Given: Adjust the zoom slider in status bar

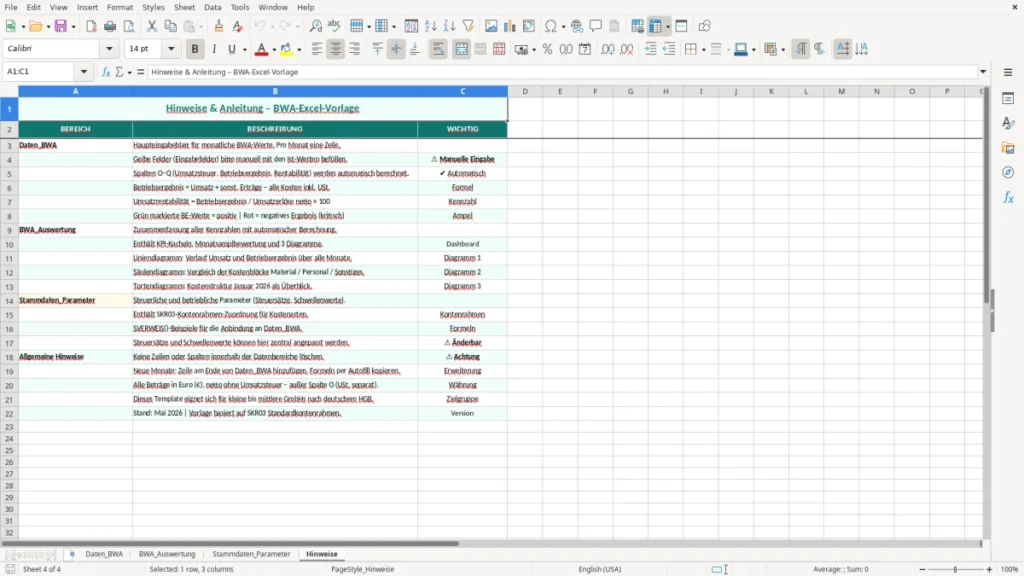Looking at the screenshot, I should (955, 569).
